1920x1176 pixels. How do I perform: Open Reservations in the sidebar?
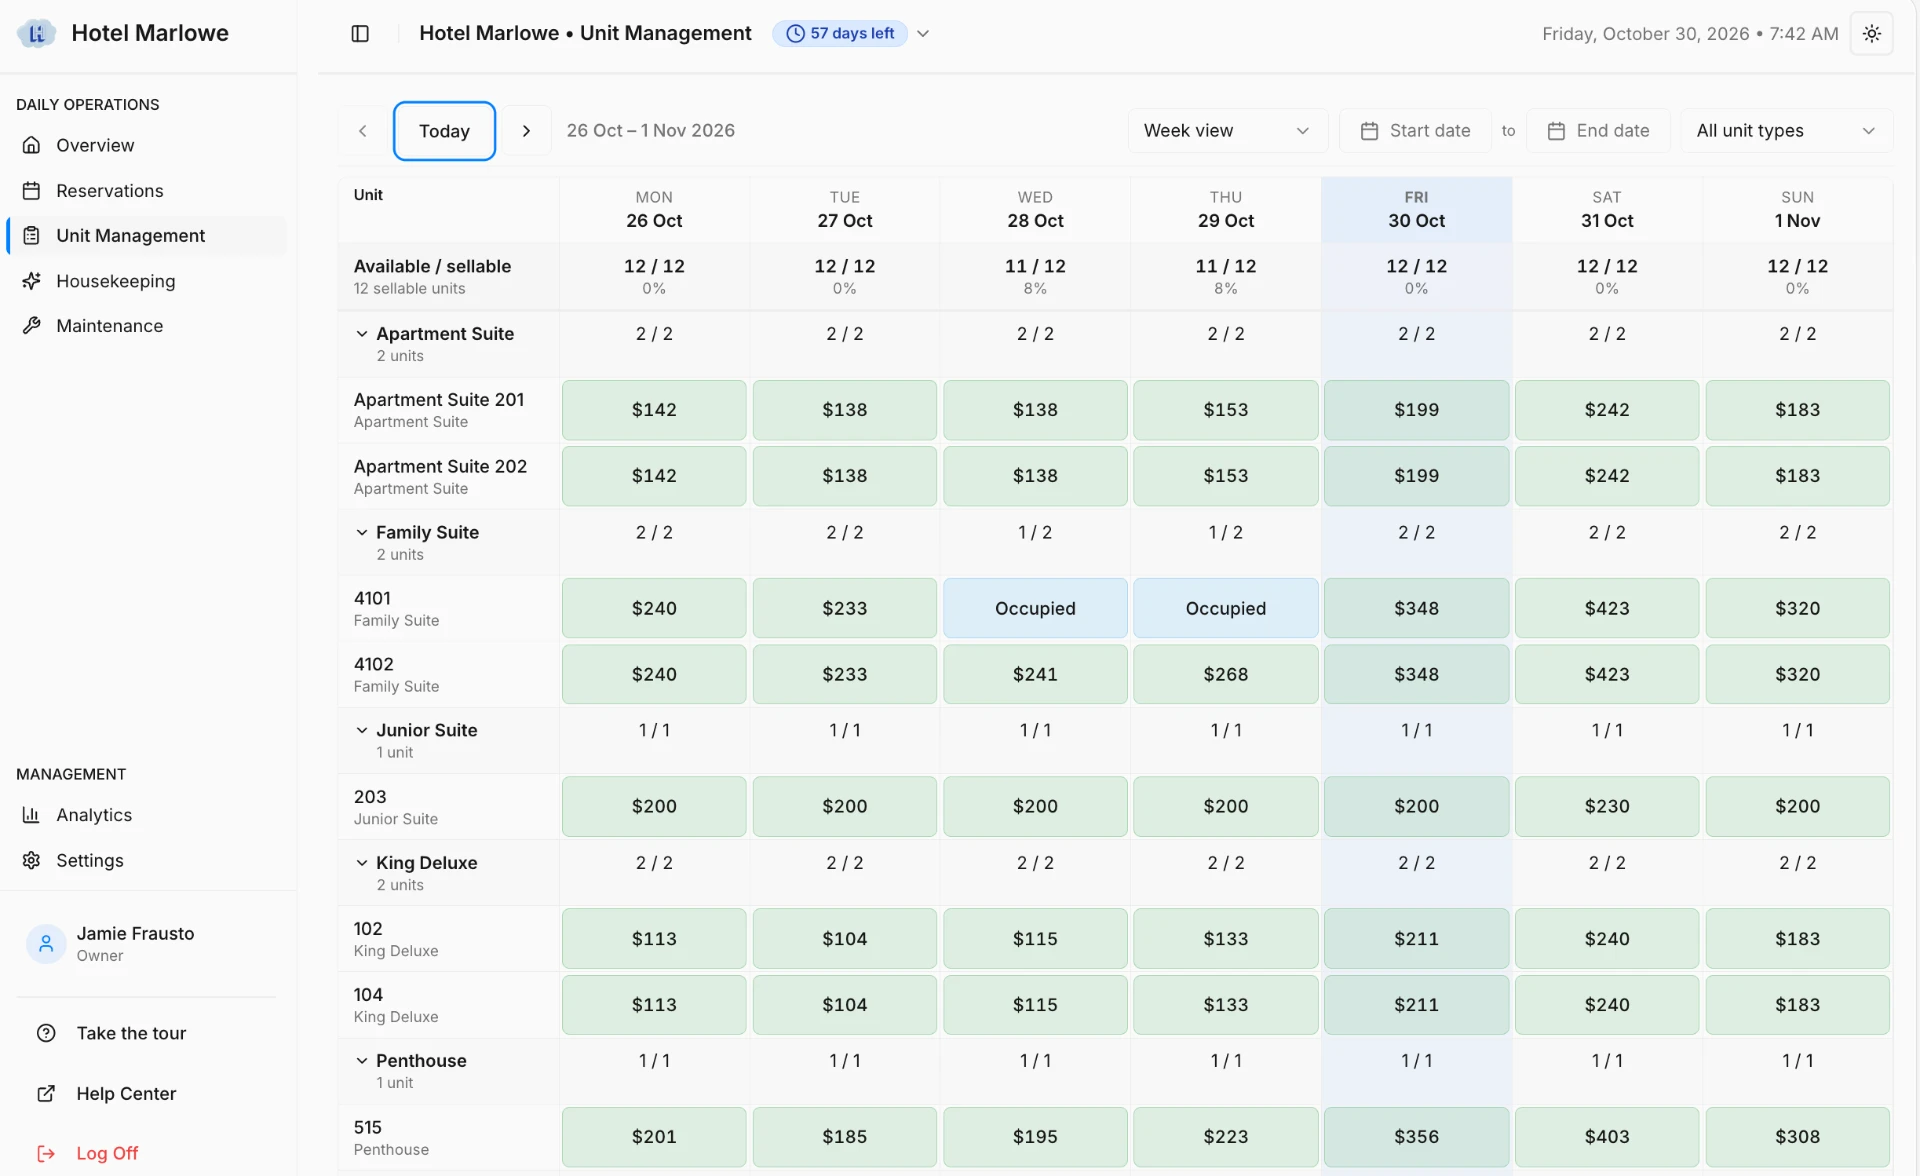[x=147, y=190]
